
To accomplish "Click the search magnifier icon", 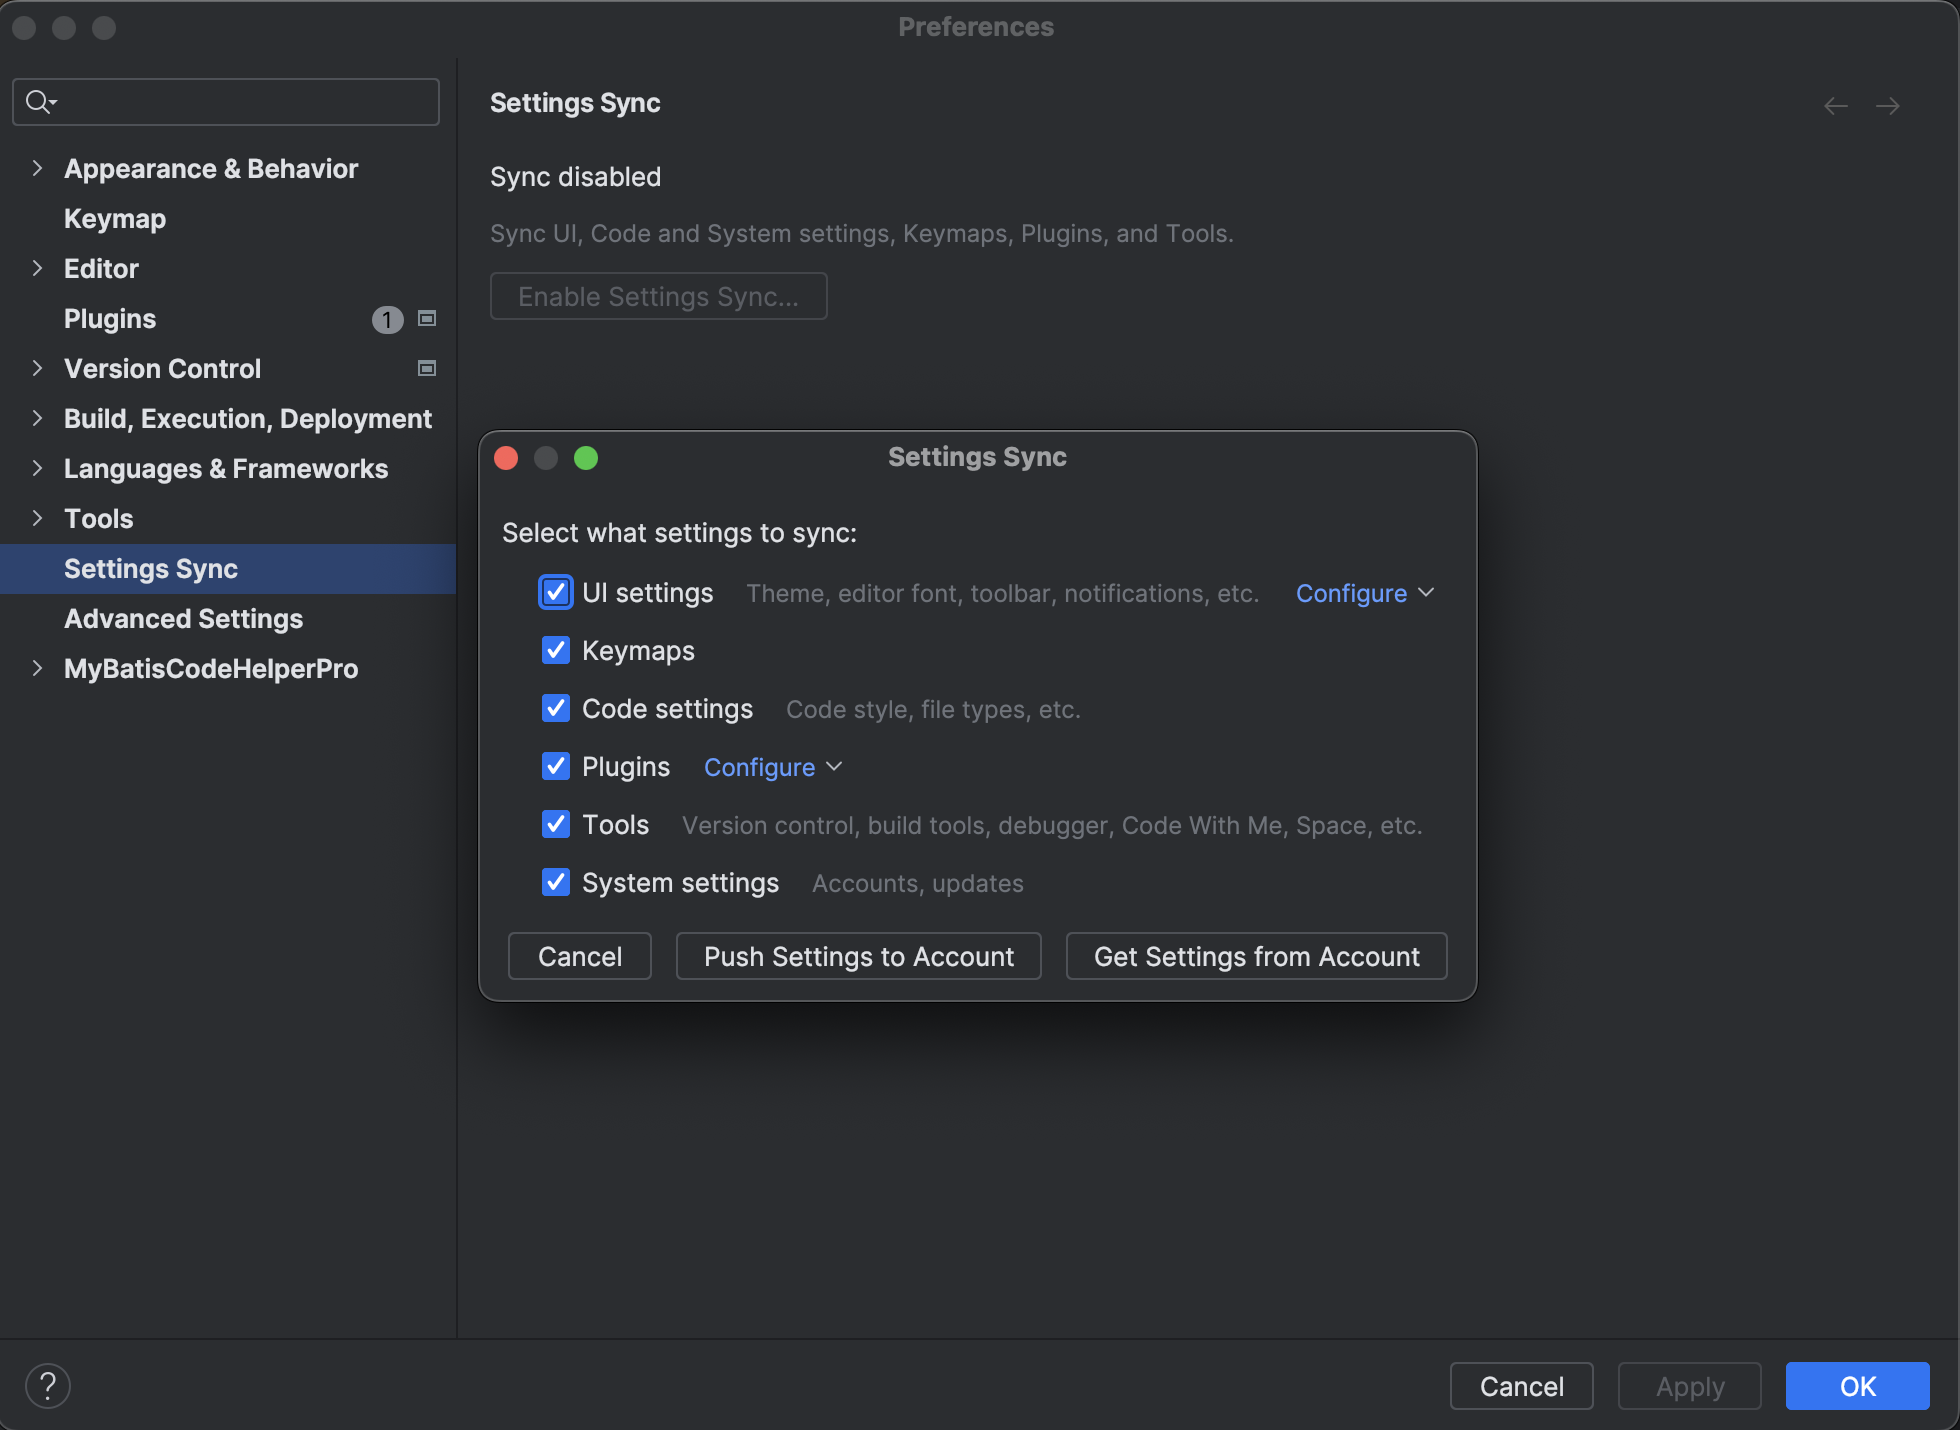I will (39, 101).
